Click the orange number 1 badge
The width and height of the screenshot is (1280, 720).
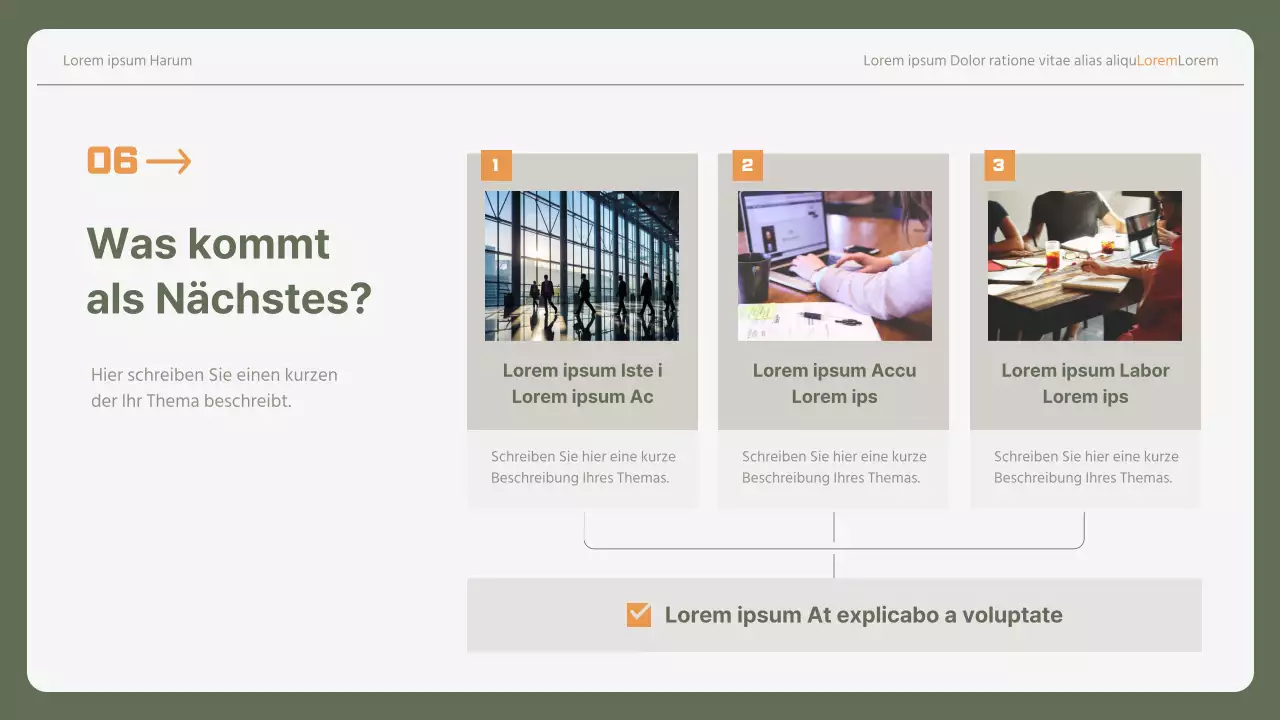495,165
